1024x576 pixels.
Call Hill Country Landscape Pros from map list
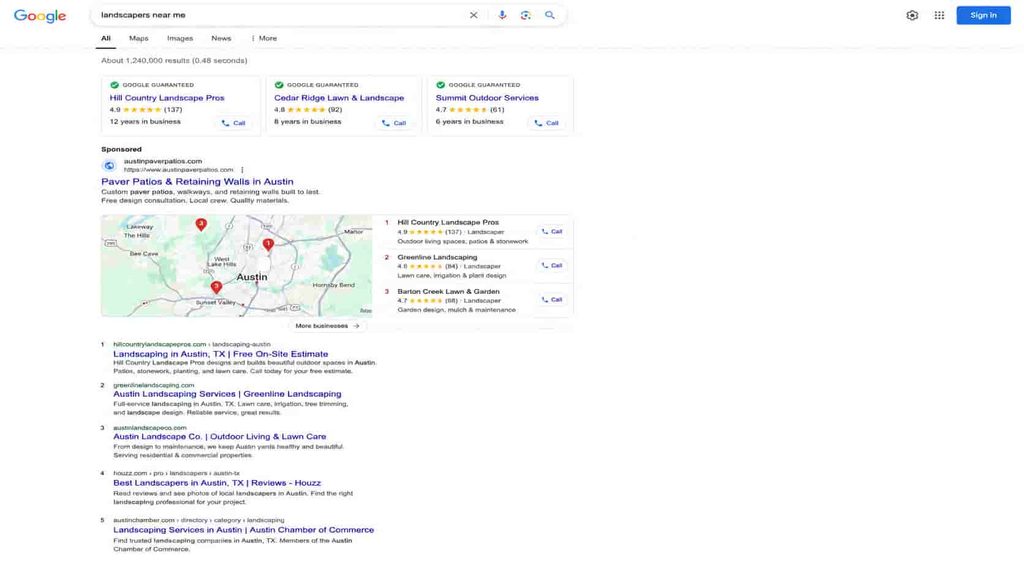point(552,232)
